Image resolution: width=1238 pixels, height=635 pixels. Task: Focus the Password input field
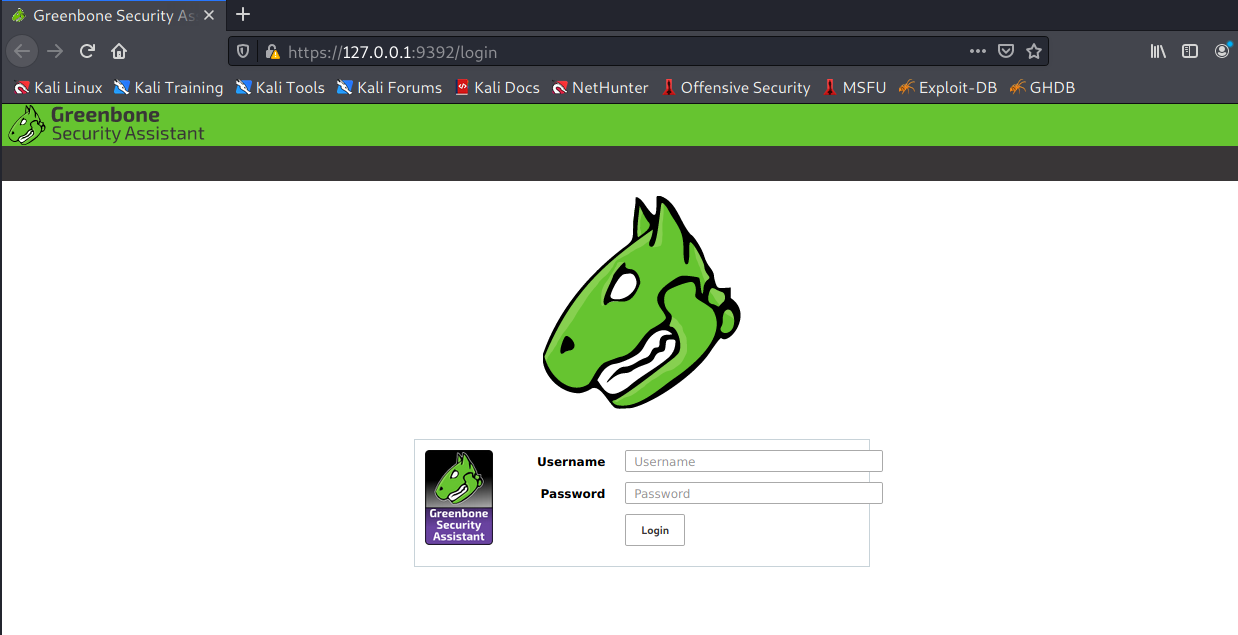(x=753, y=493)
